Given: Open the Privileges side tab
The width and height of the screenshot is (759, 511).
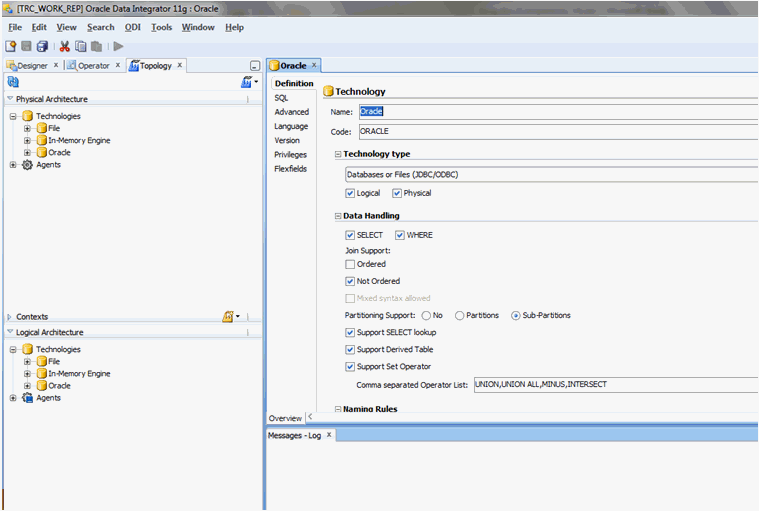Looking at the screenshot, I should [x=290, y=155].
